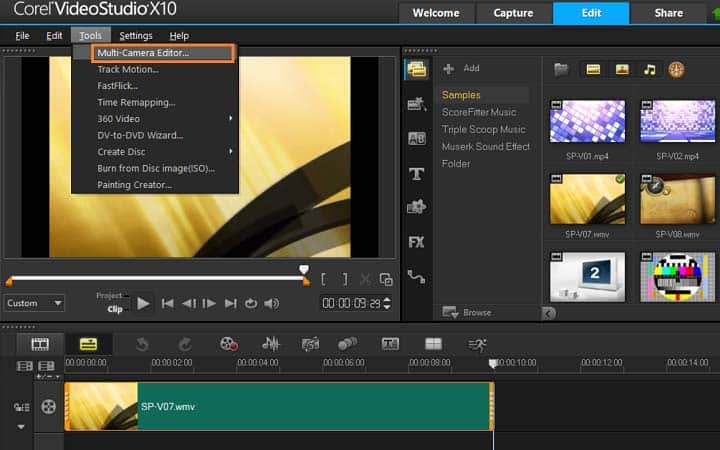Select the SP-V07.wmv clip on timeline

[279, 407]
